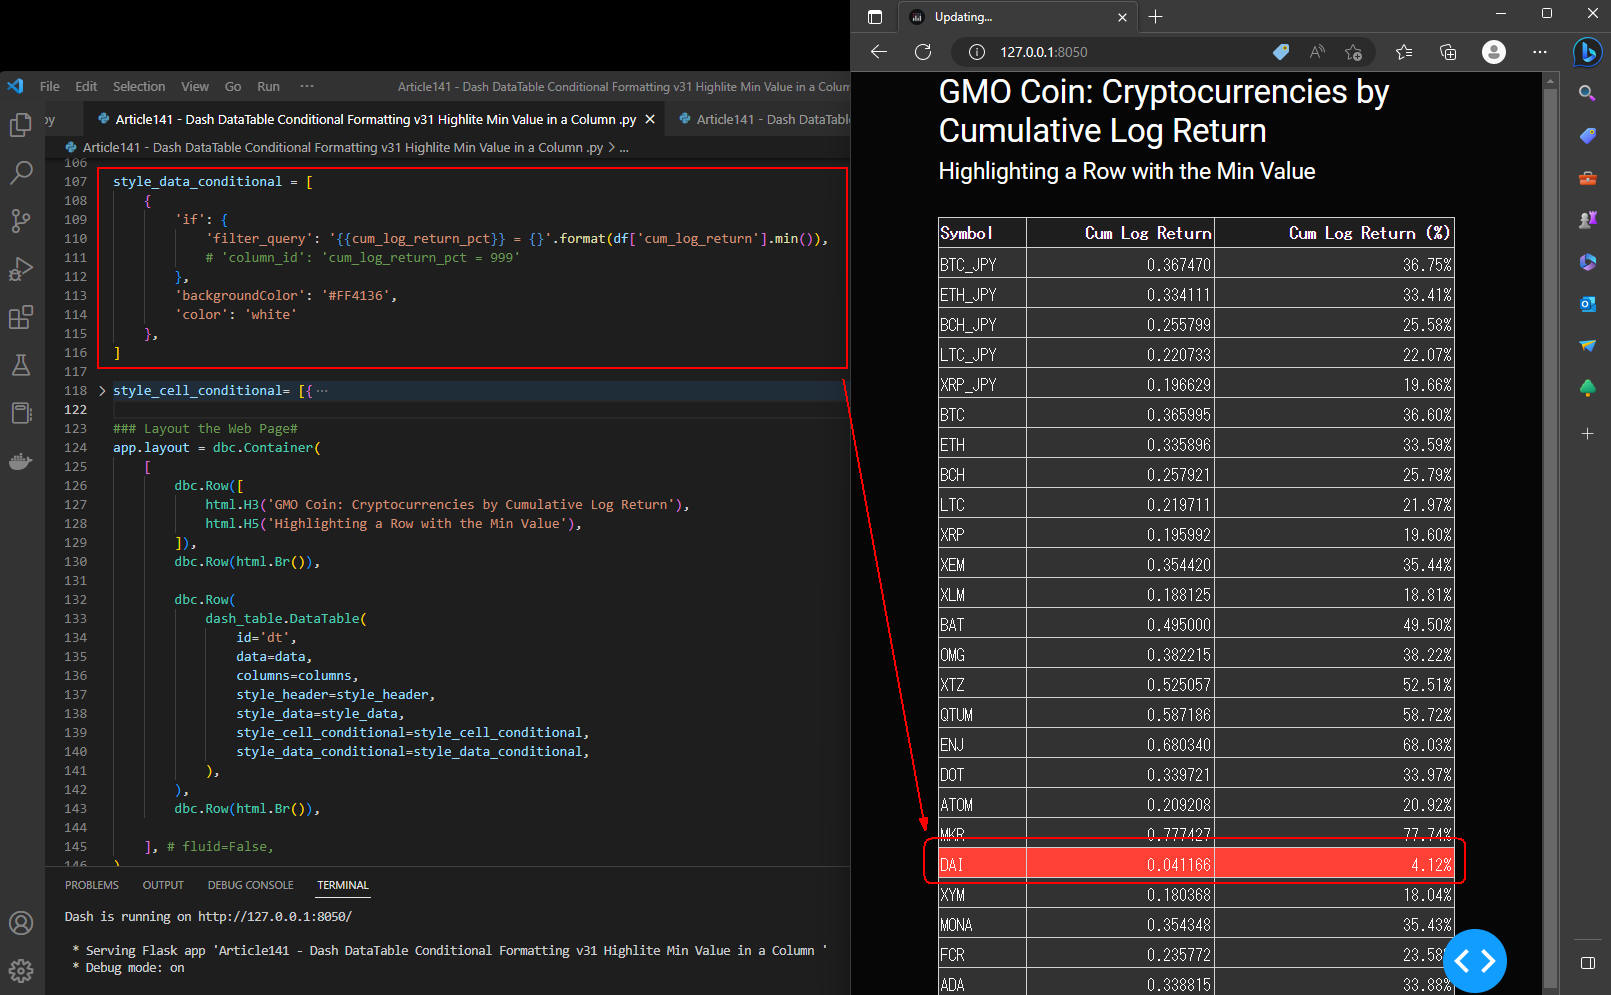Click the Read aloud icon
1611x995 pixels.
pyautogui.click(x=1317, y=52)
